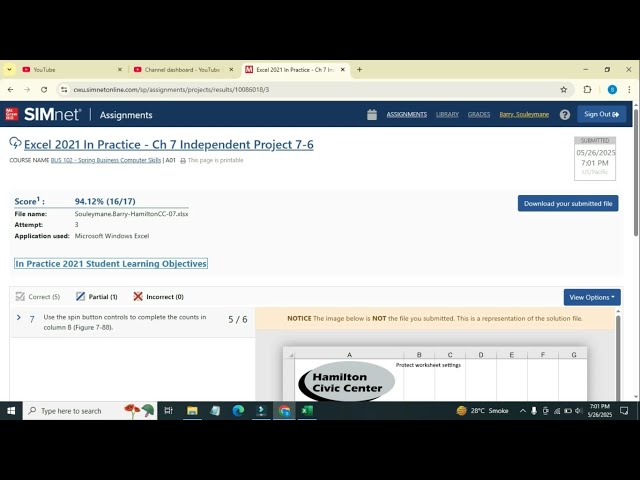Open File Explorer from taskbar
The image size is (640, 480).
click(x=192, y=411)
